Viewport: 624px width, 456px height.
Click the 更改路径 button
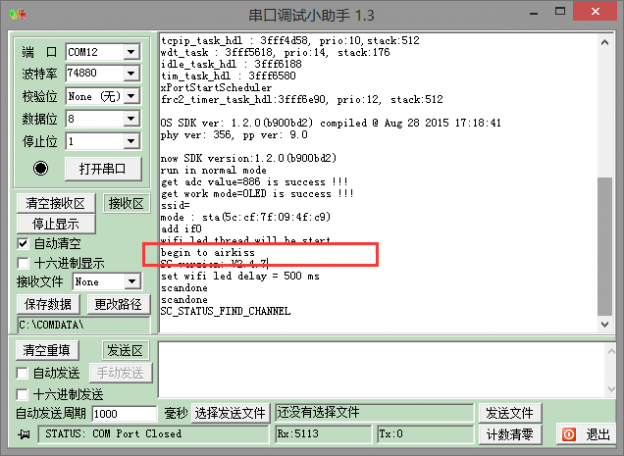point(118,304)
